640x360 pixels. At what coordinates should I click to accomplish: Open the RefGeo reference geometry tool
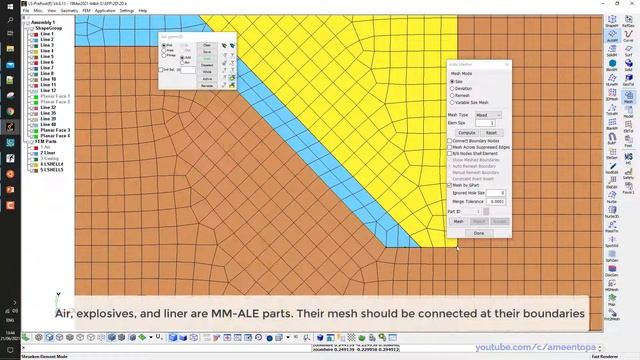pyautogui.click(x=629, y=21)
